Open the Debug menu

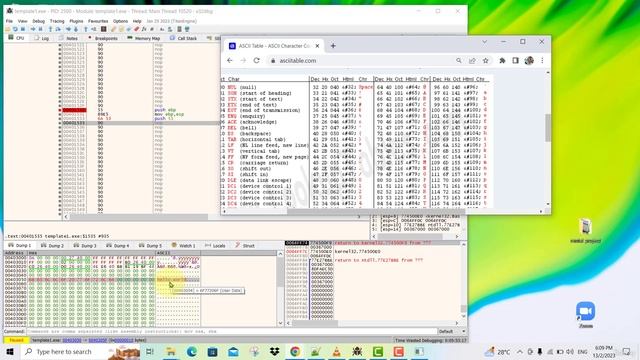(x=38, y=21)
